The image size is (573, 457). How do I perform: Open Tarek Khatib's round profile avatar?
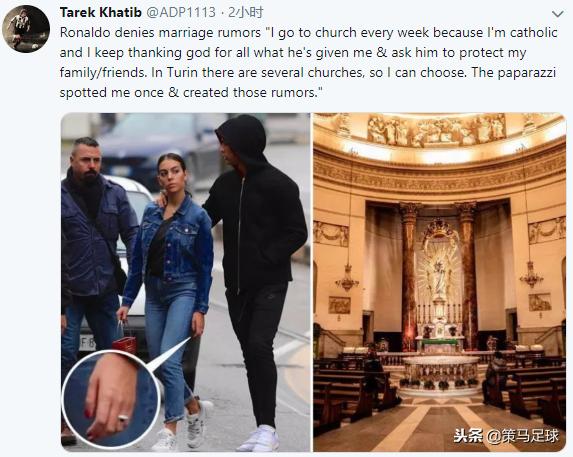[26, 29]
